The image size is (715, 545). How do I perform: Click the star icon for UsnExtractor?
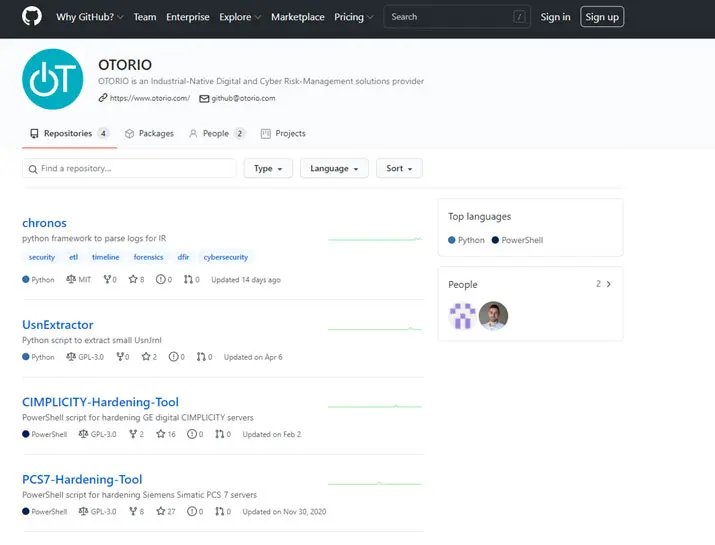coord(145,357)
